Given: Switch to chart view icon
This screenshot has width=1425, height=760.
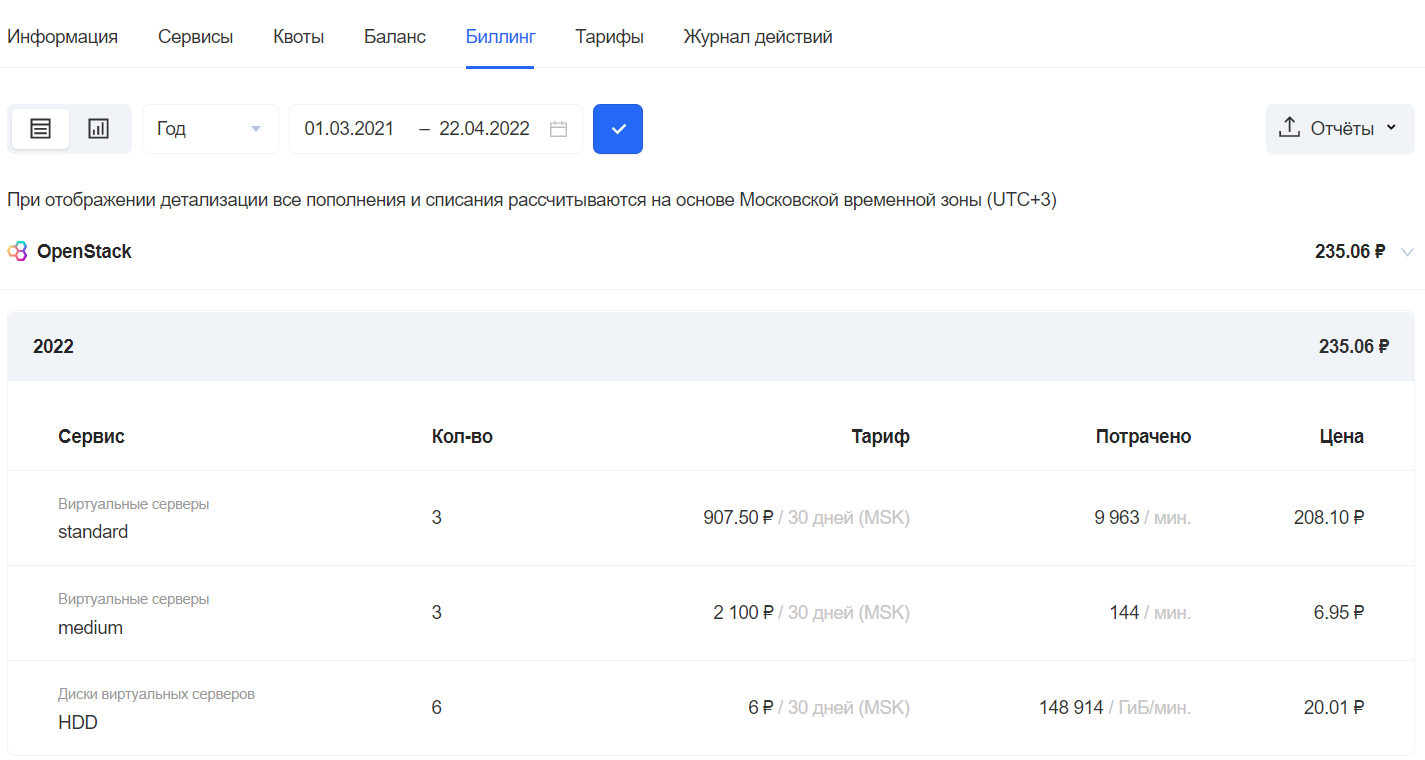Looking at the screenshot, I should pos(98,129).
